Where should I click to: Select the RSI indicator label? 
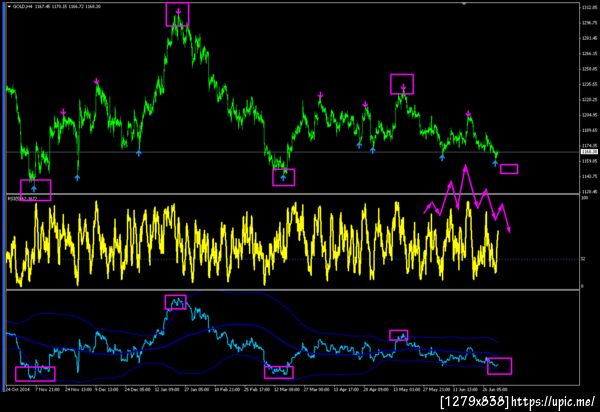(23, 199)
